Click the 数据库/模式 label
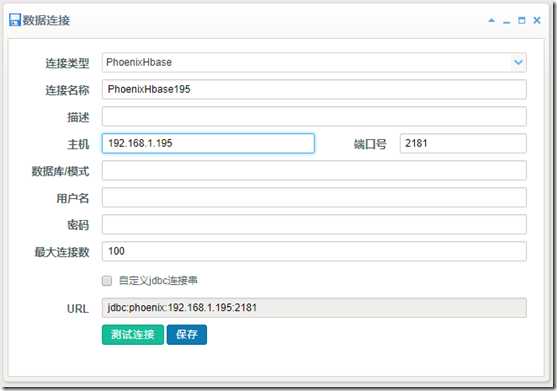This screenshot has width=557, height=391. tap(60, 171)
